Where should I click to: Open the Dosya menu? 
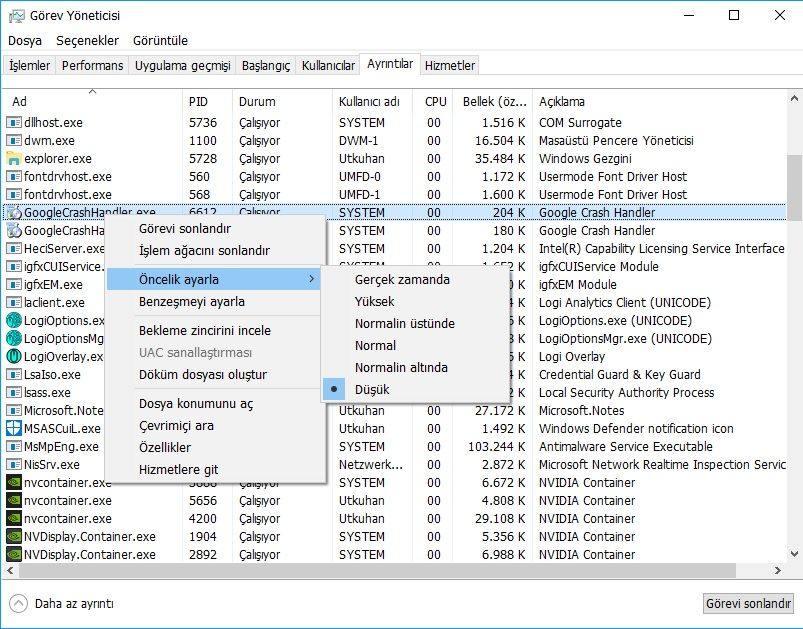(25, 40)
